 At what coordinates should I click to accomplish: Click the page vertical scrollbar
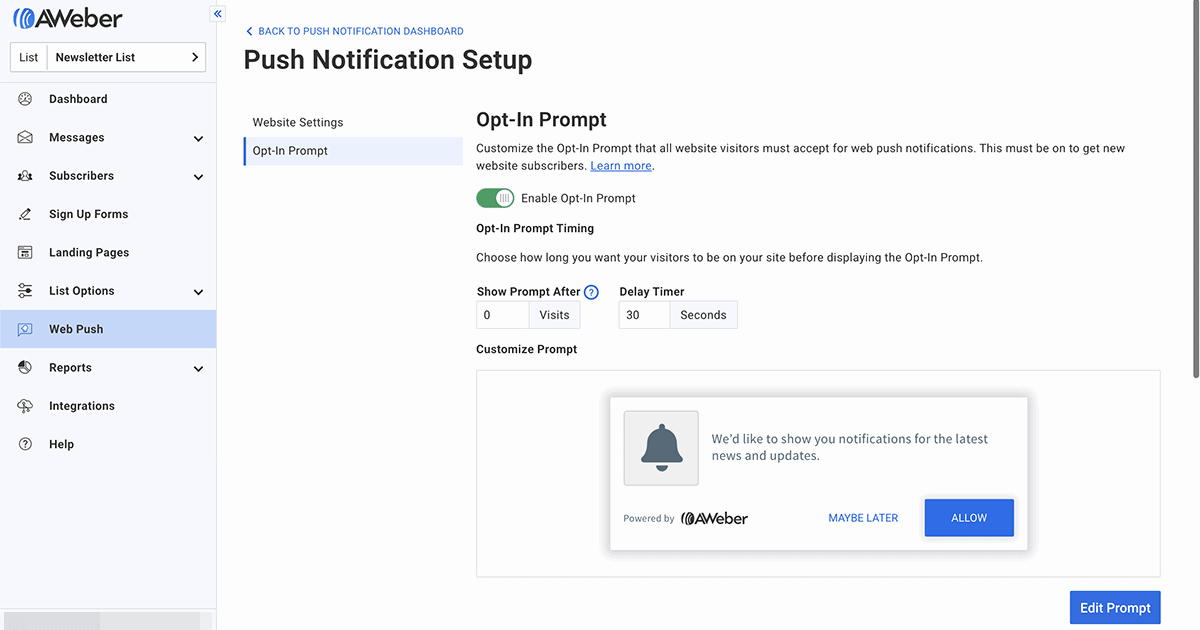pyautogui.click(x=1195, y=190)
